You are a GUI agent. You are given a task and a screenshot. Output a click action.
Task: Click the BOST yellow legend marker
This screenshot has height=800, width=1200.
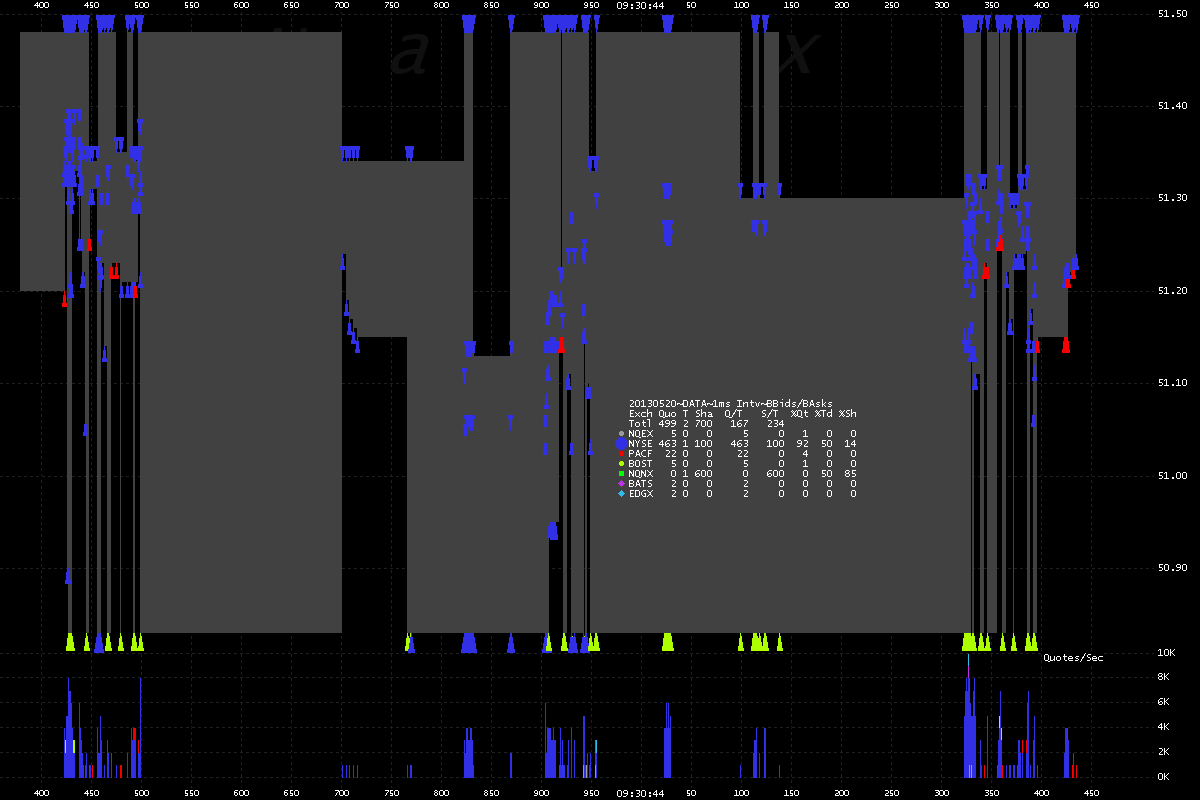tap(621, 464)
